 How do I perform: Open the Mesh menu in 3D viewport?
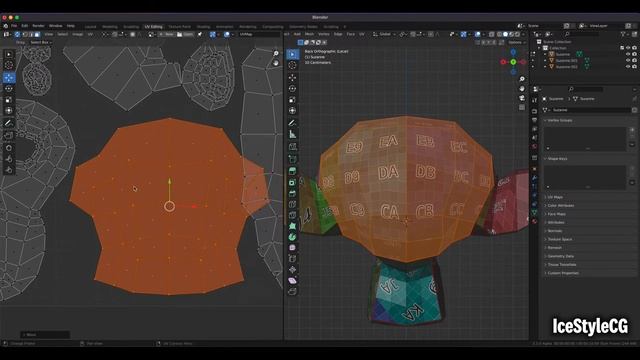pos(309,34)
